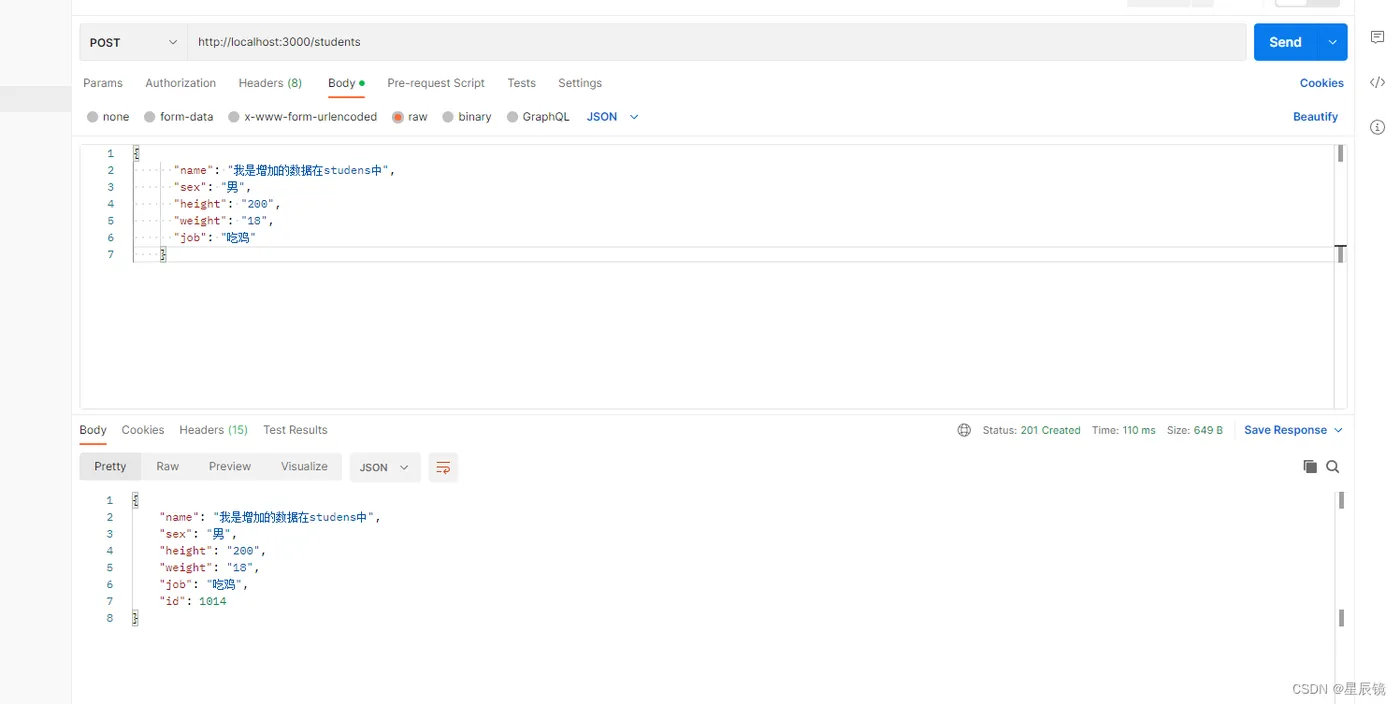Toggle the response line wrap icon
The width and height of the screenshot is (1400, 704).
tap(443, 467)
